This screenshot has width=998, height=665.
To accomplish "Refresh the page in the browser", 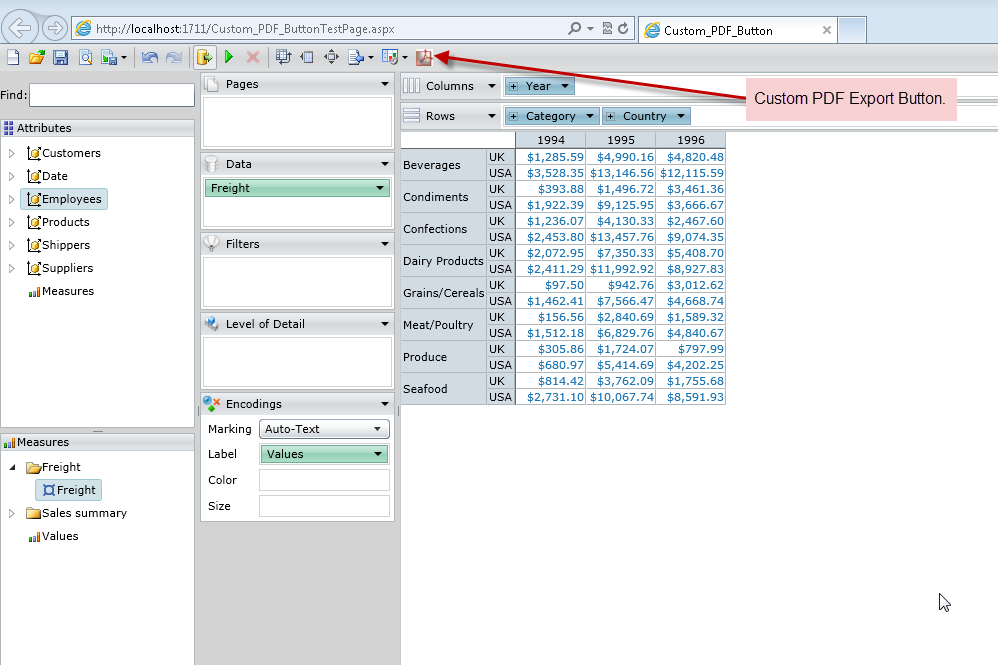I will [623, 29].
